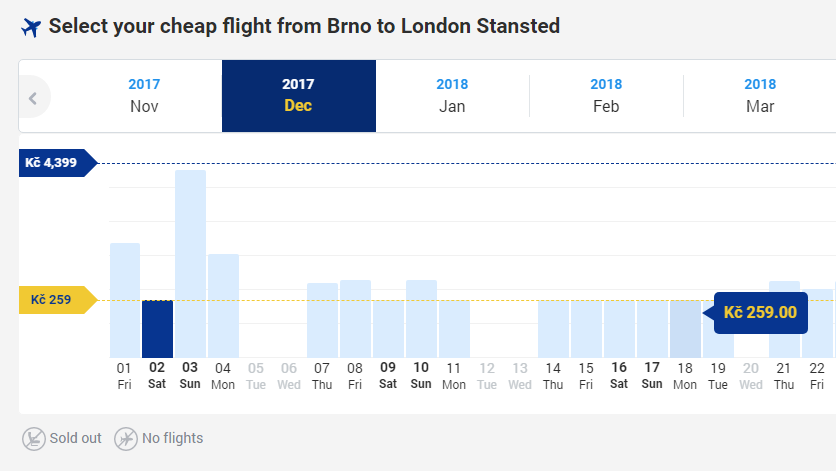Open the 2018 Jan month tab

[452, 96]
